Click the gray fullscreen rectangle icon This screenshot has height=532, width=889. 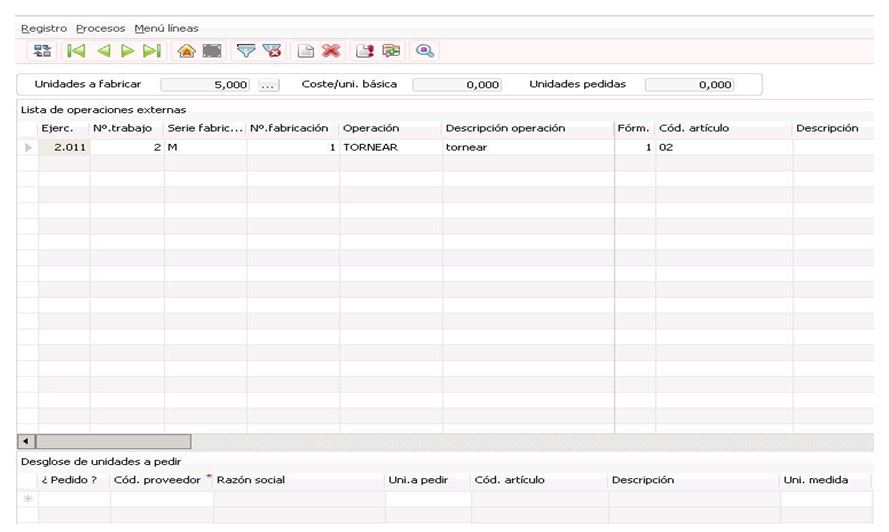pyautogui.click(x=212, y=51)
